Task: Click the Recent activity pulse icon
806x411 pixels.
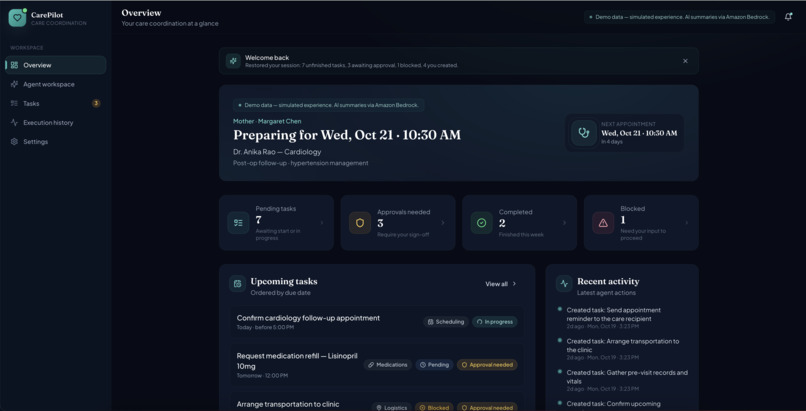Action: (564, 284)
